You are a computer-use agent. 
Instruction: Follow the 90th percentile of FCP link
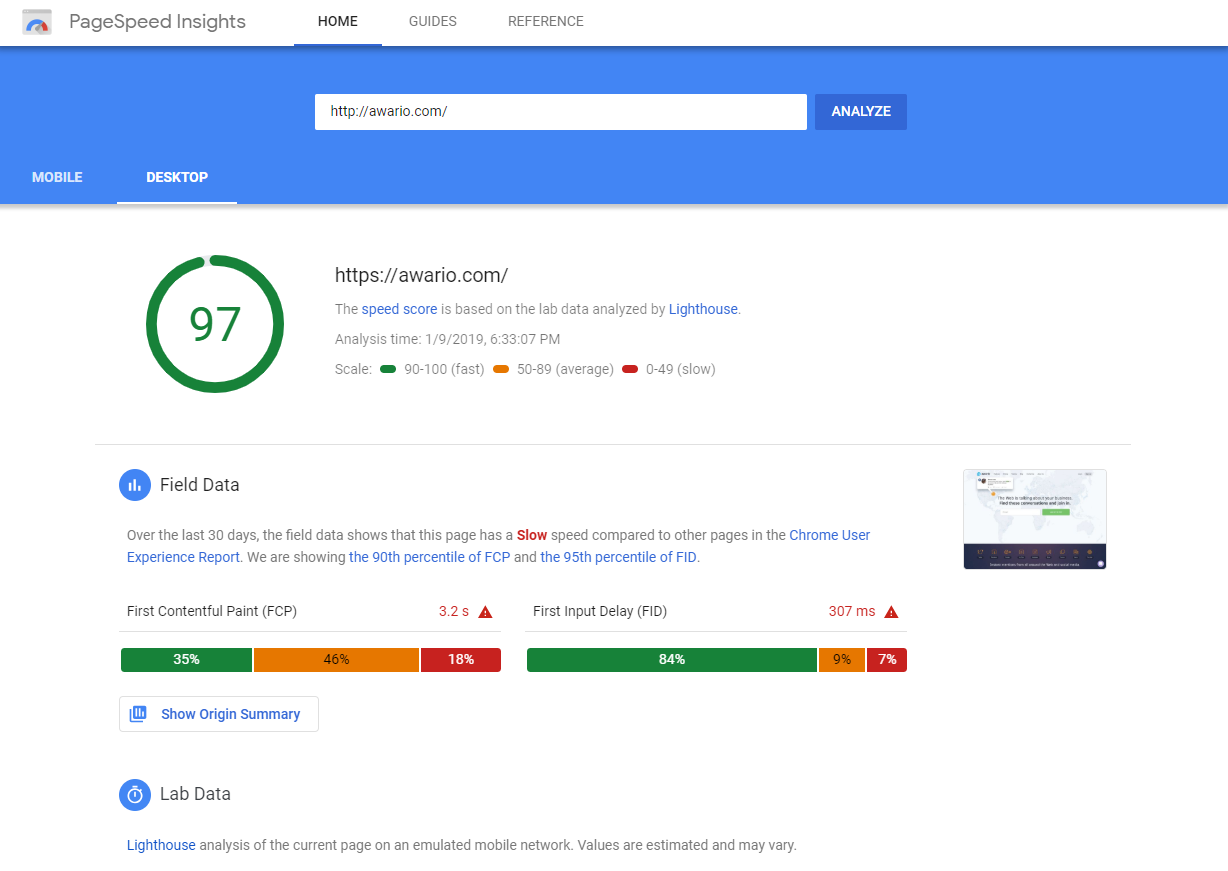point(429,557)
